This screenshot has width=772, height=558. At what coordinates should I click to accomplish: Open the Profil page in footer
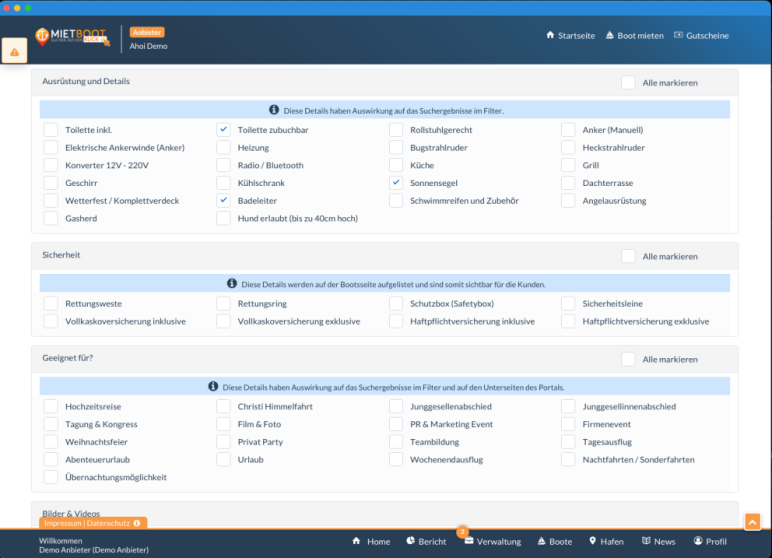(x=710, y=541)
